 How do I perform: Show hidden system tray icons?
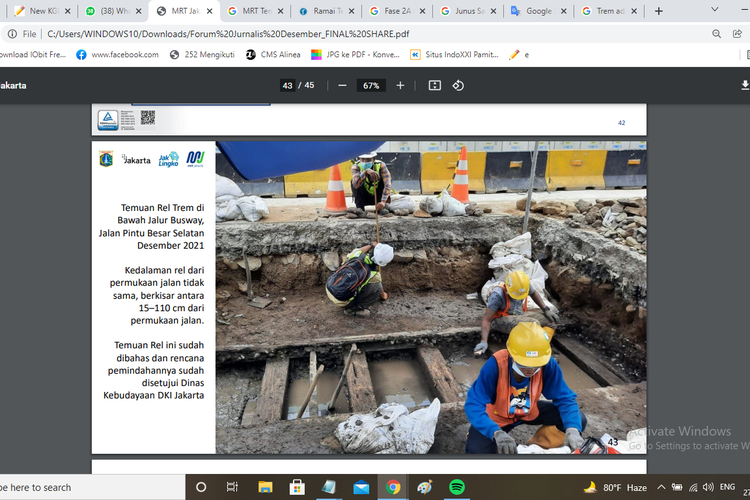[x=661, y=487]
